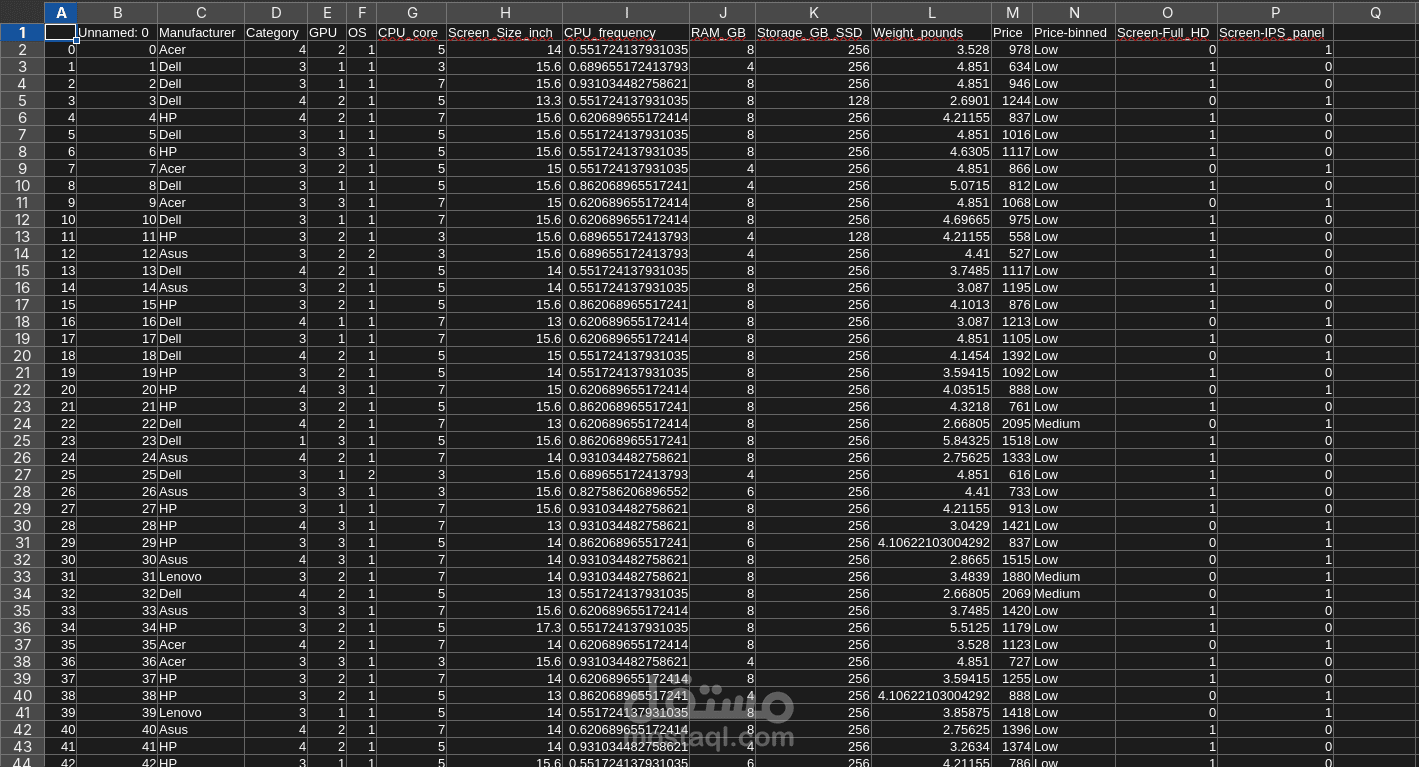Click the 'Category' header cell
This screenshot has width=1419, height=767.
pyautogui.click(x=276, y=32)
